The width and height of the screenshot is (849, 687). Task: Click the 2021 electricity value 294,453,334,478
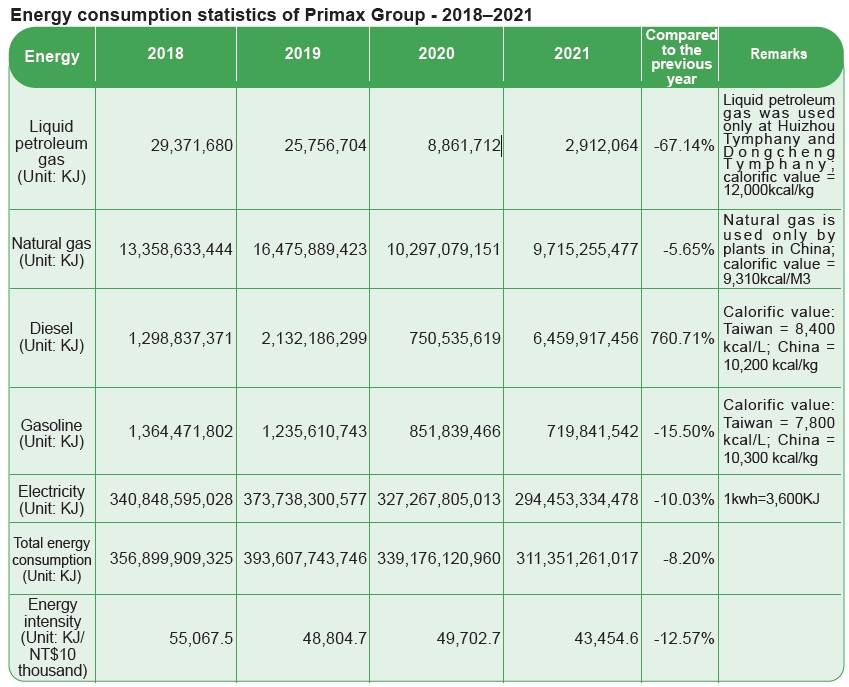point(571,498)
